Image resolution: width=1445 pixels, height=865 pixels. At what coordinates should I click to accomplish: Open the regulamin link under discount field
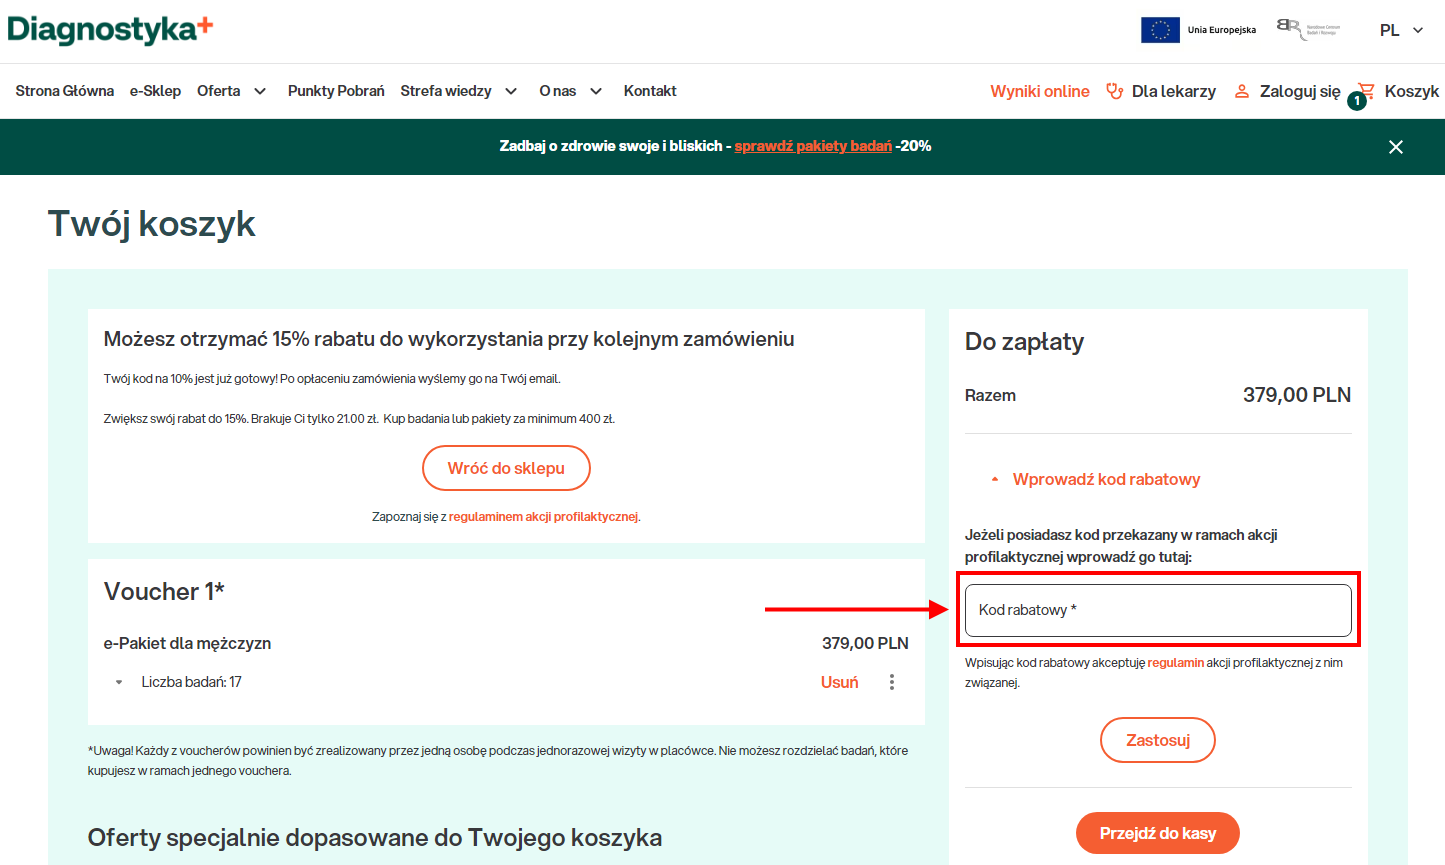click(1175, 663)
